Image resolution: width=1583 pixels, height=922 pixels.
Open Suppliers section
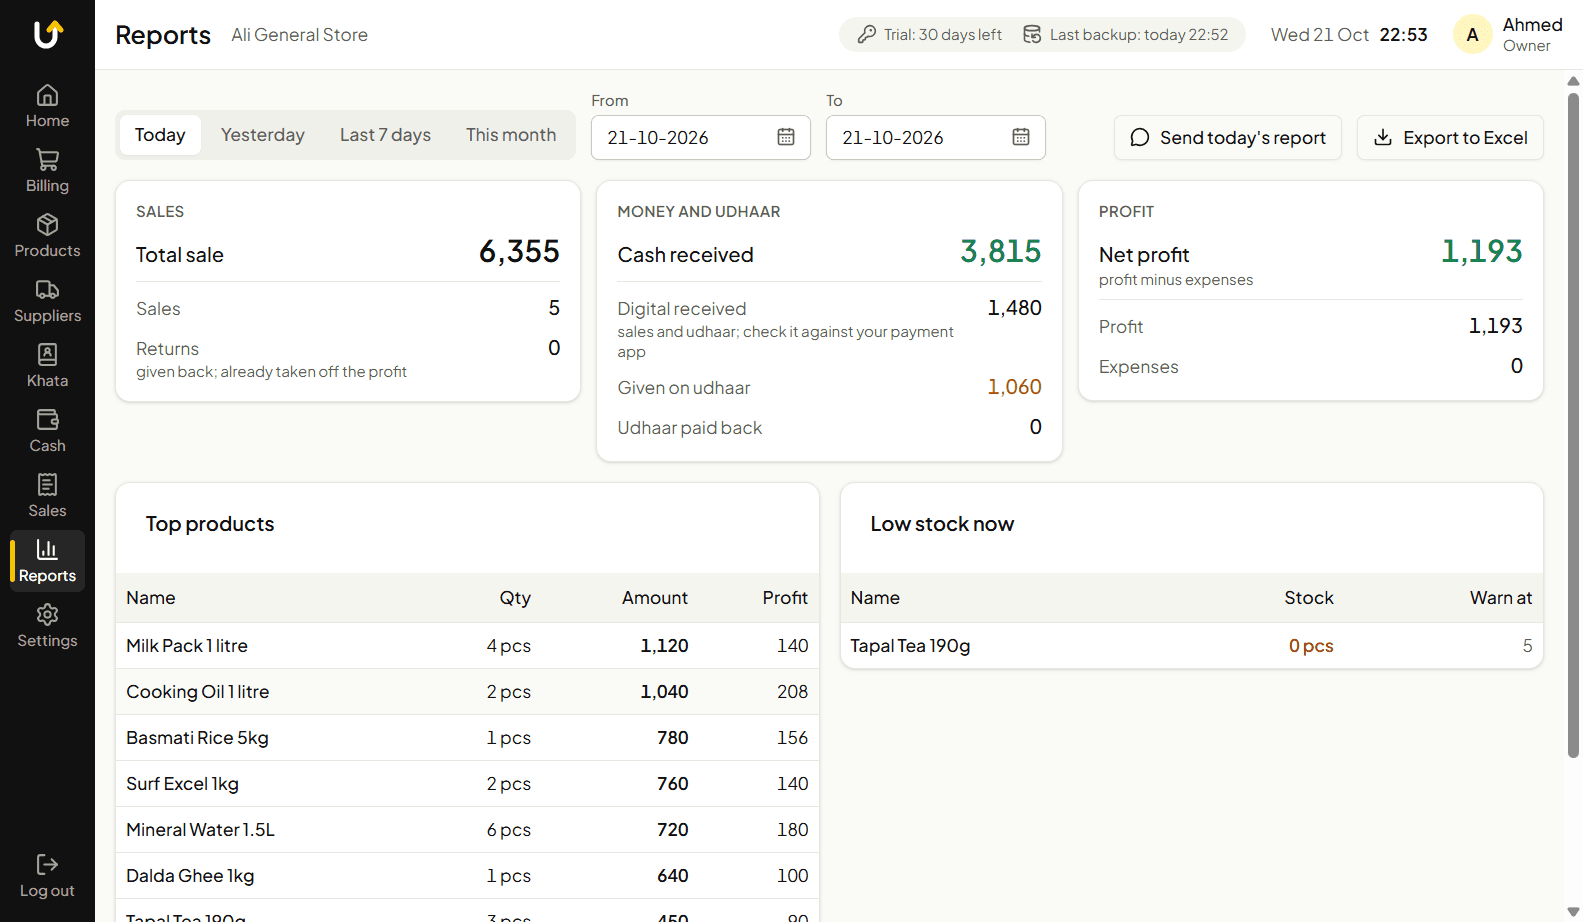coord(47,302)
